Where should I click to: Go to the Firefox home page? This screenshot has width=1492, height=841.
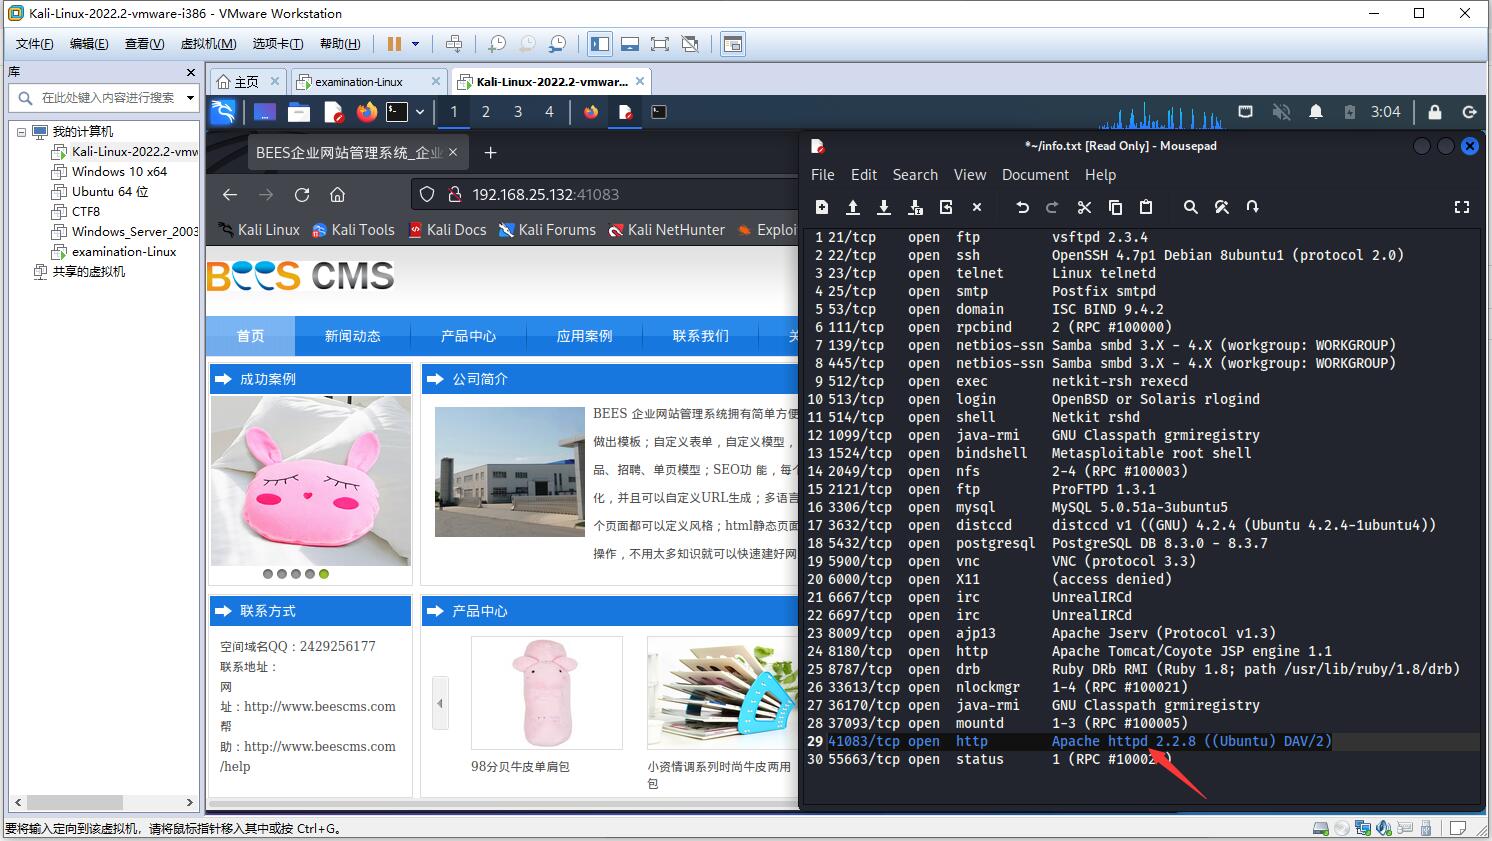(x=338, y=195)
